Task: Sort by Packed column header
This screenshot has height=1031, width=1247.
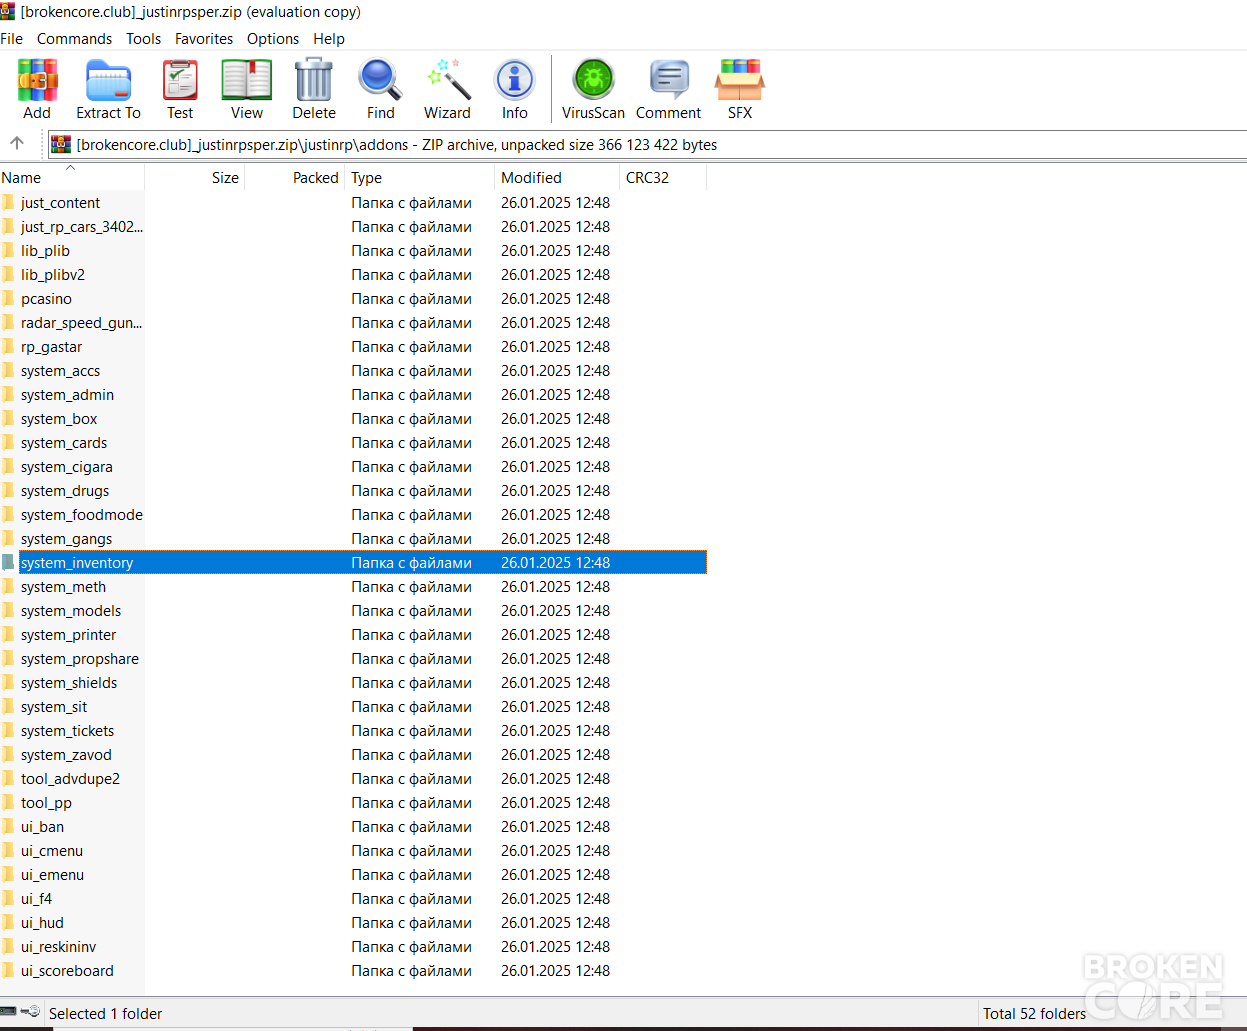Action: [294, 177]
